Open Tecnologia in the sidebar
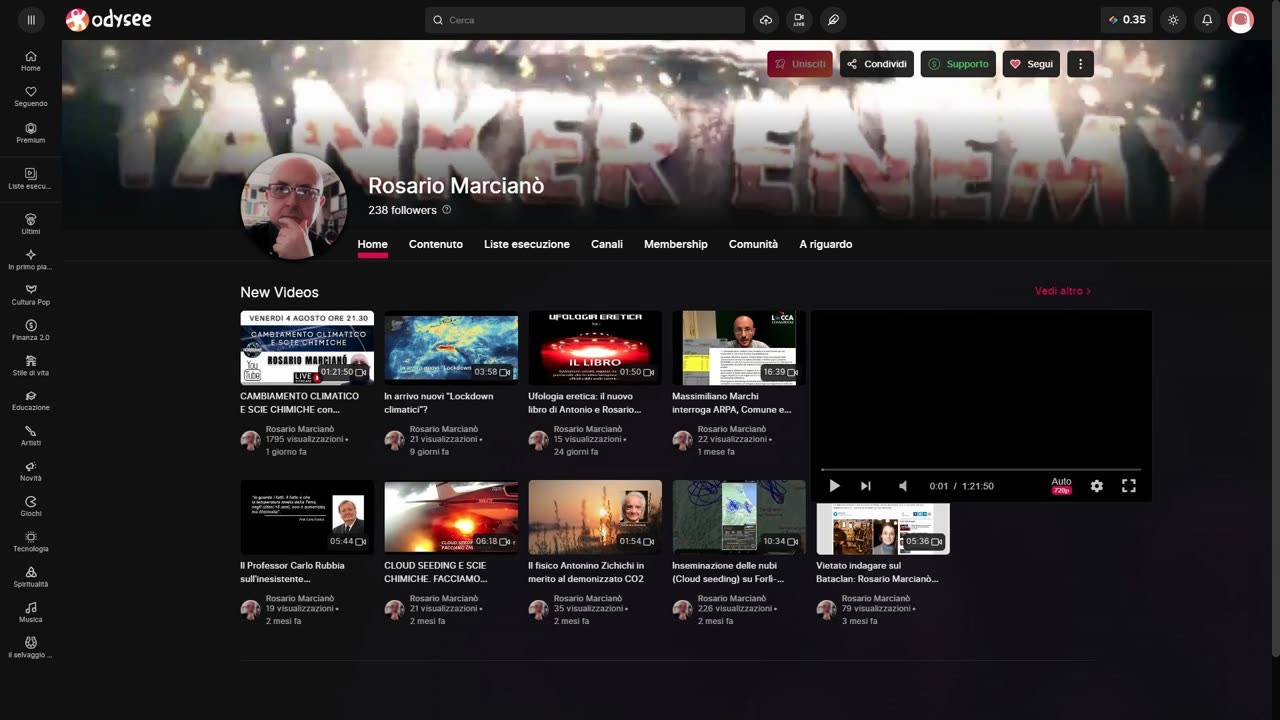 point(31,542)
